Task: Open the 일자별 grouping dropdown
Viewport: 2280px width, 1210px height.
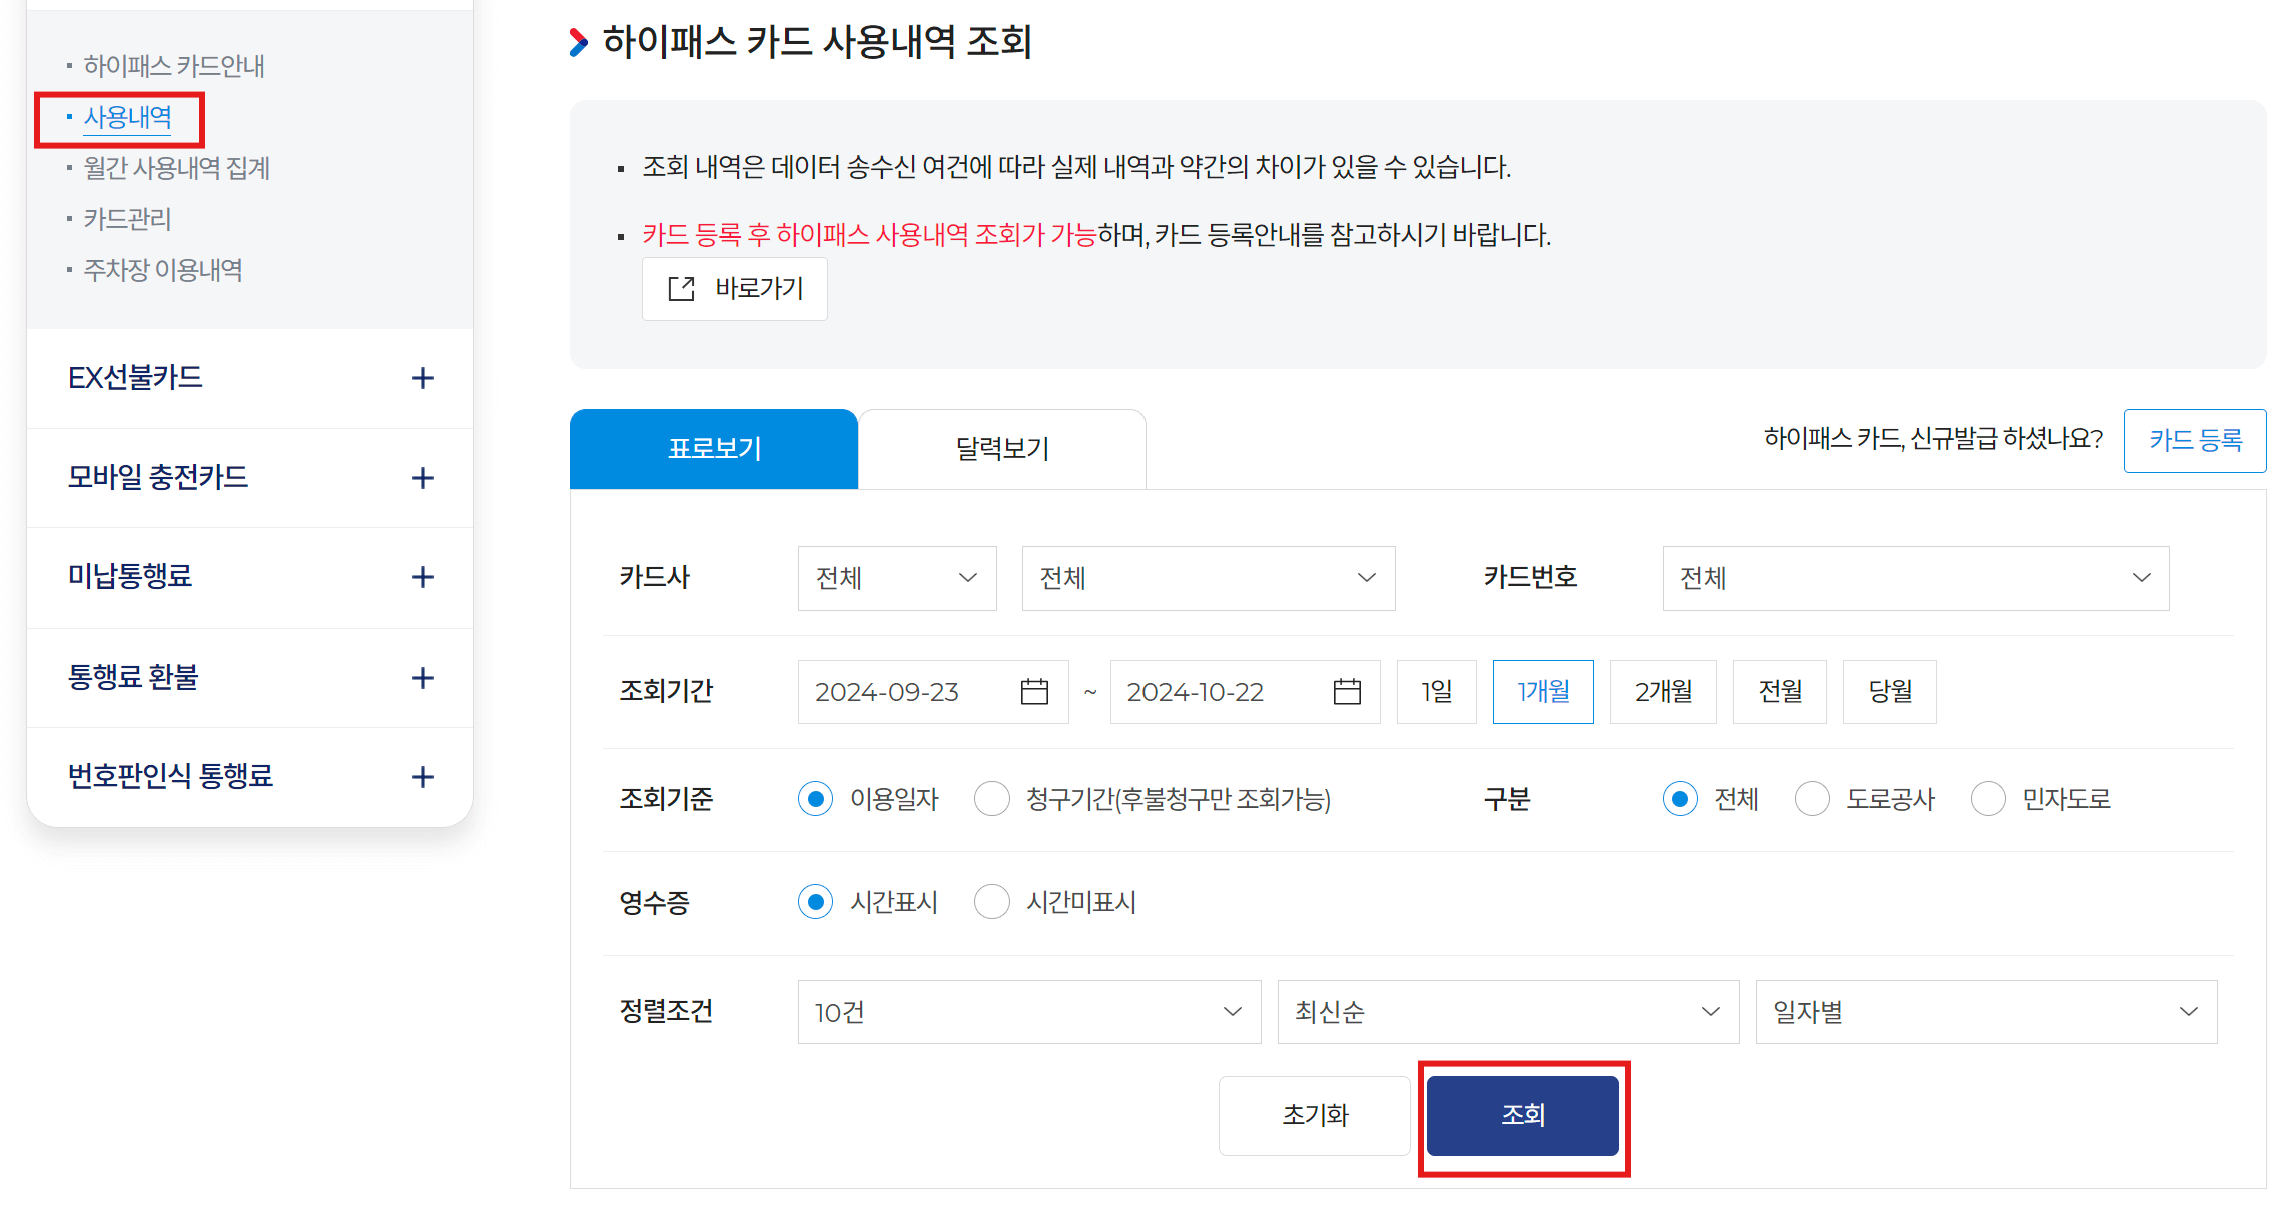Action: [x=1985, y=1011]
